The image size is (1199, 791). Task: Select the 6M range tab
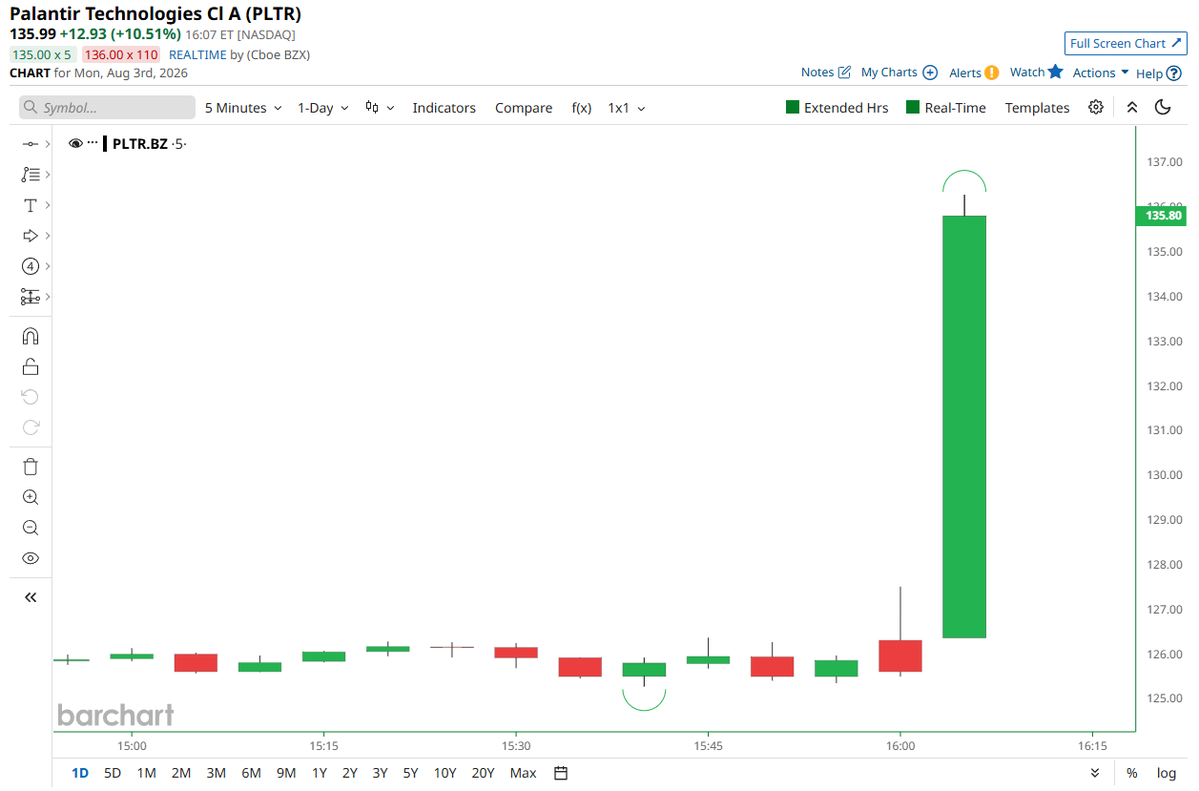click(251, 773)
